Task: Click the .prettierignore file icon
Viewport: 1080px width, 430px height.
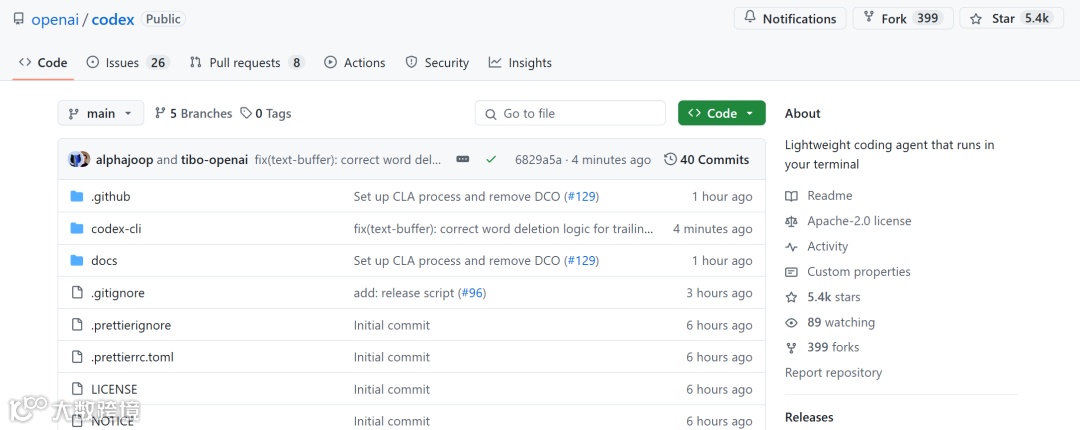Action: point(77,325)
